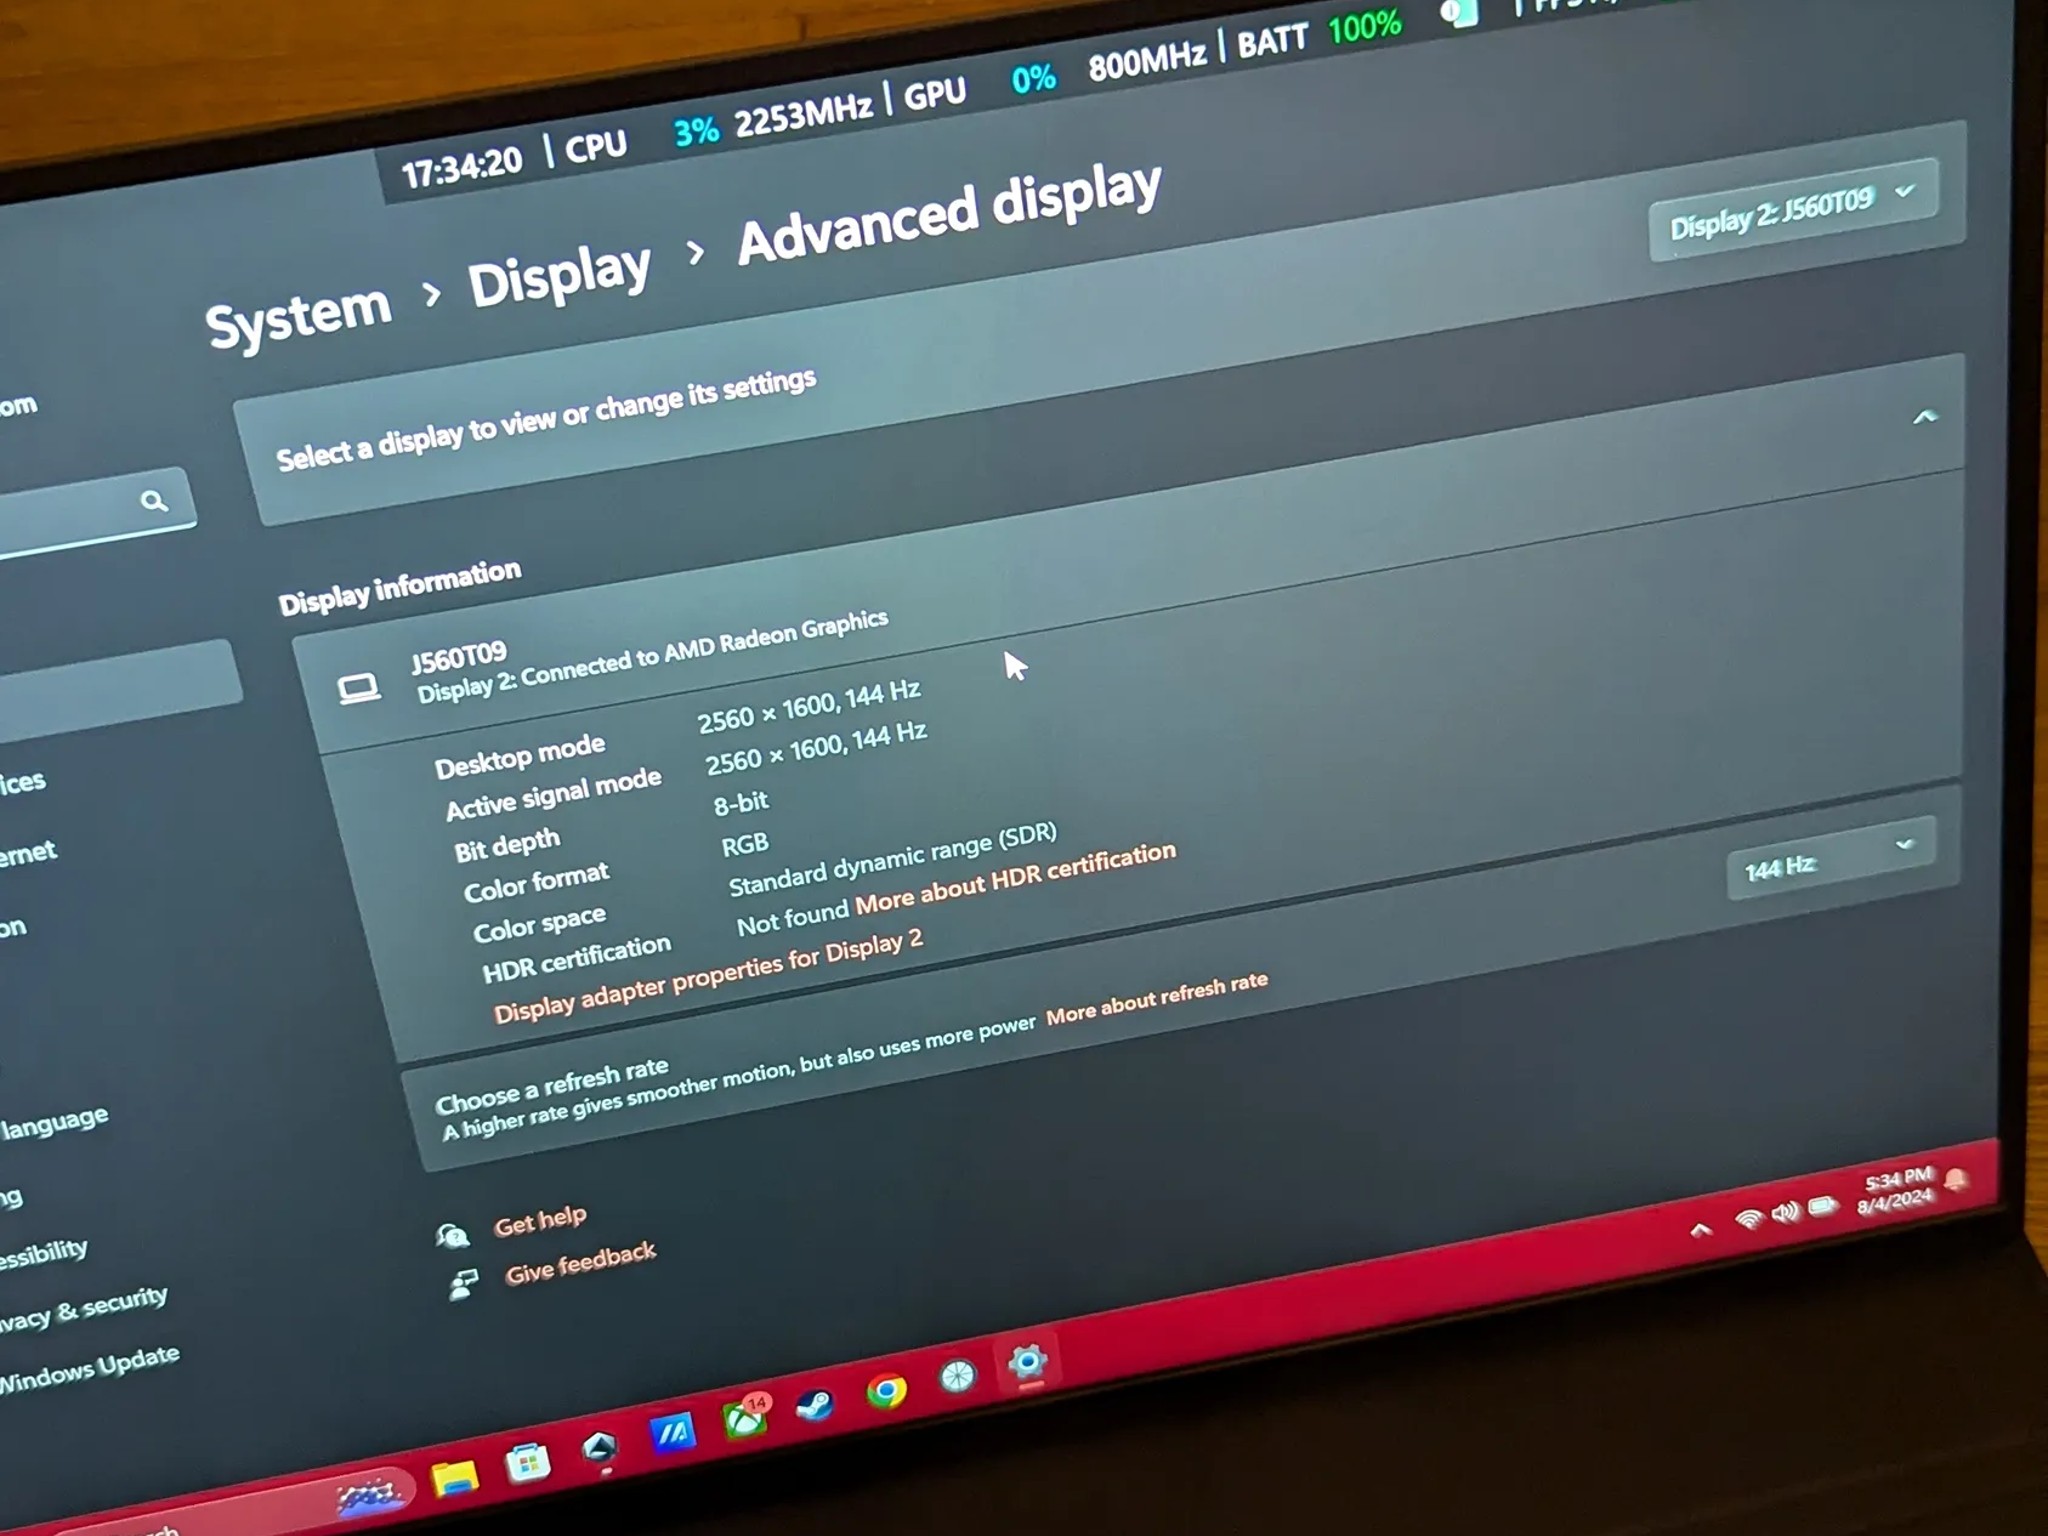Launch Steam from the taskbar
This screenshot has height=1536, width=2048.
coord(815,1405)
